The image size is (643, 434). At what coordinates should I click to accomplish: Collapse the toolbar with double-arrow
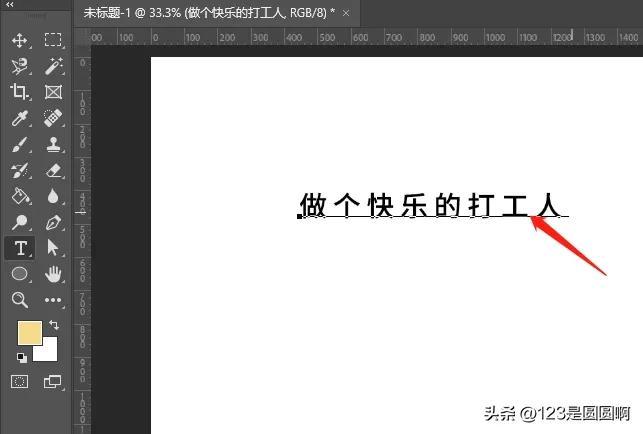pos(9,4)
